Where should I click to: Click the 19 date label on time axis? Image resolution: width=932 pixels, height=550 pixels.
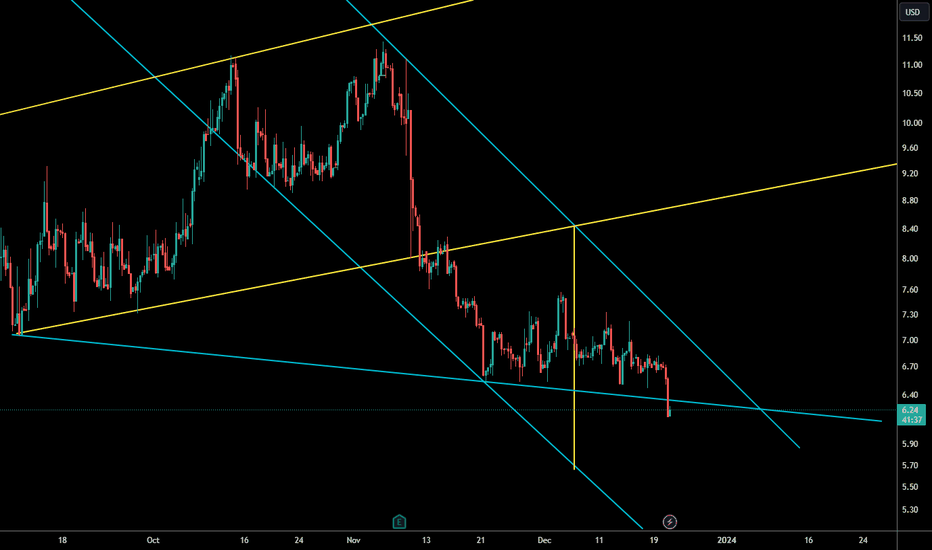tap(654, 540)
